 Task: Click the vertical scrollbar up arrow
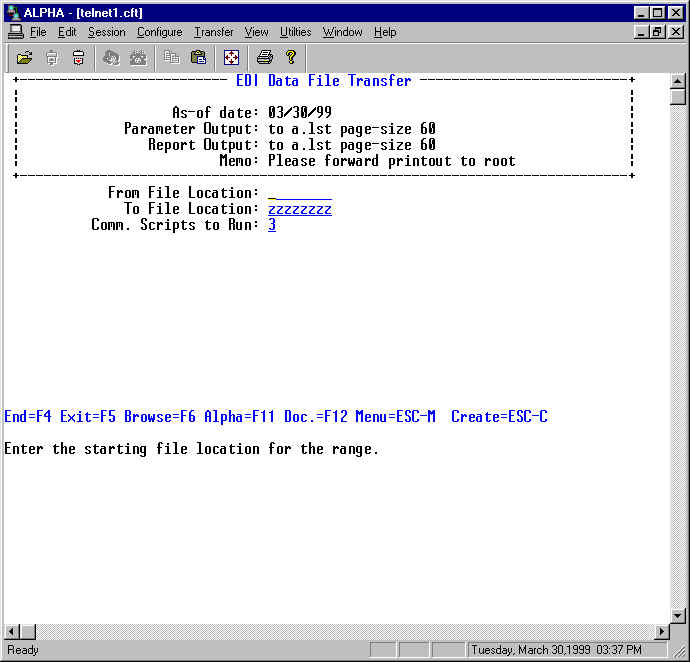point(678,82)
